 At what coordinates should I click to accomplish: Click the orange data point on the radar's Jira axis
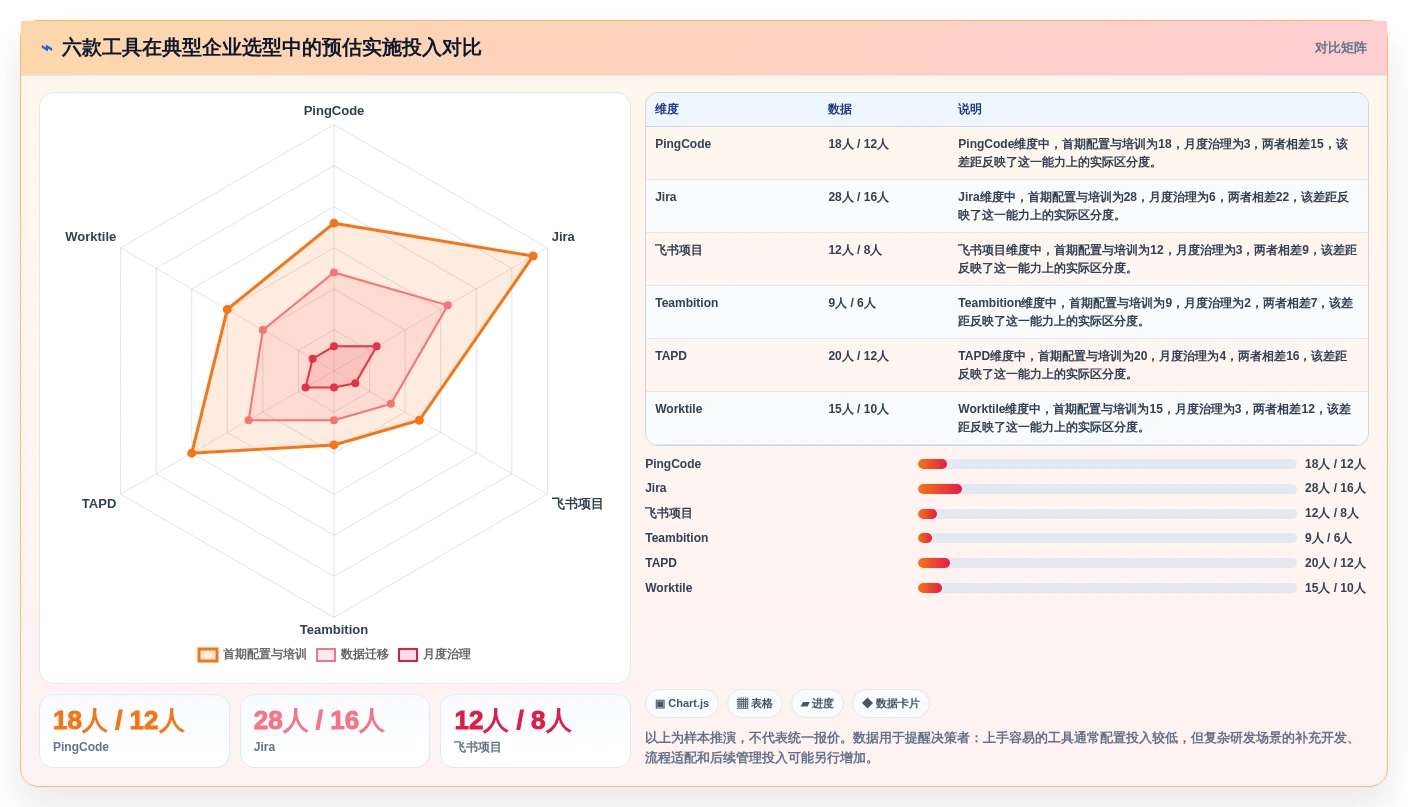[x=533, y=256]
